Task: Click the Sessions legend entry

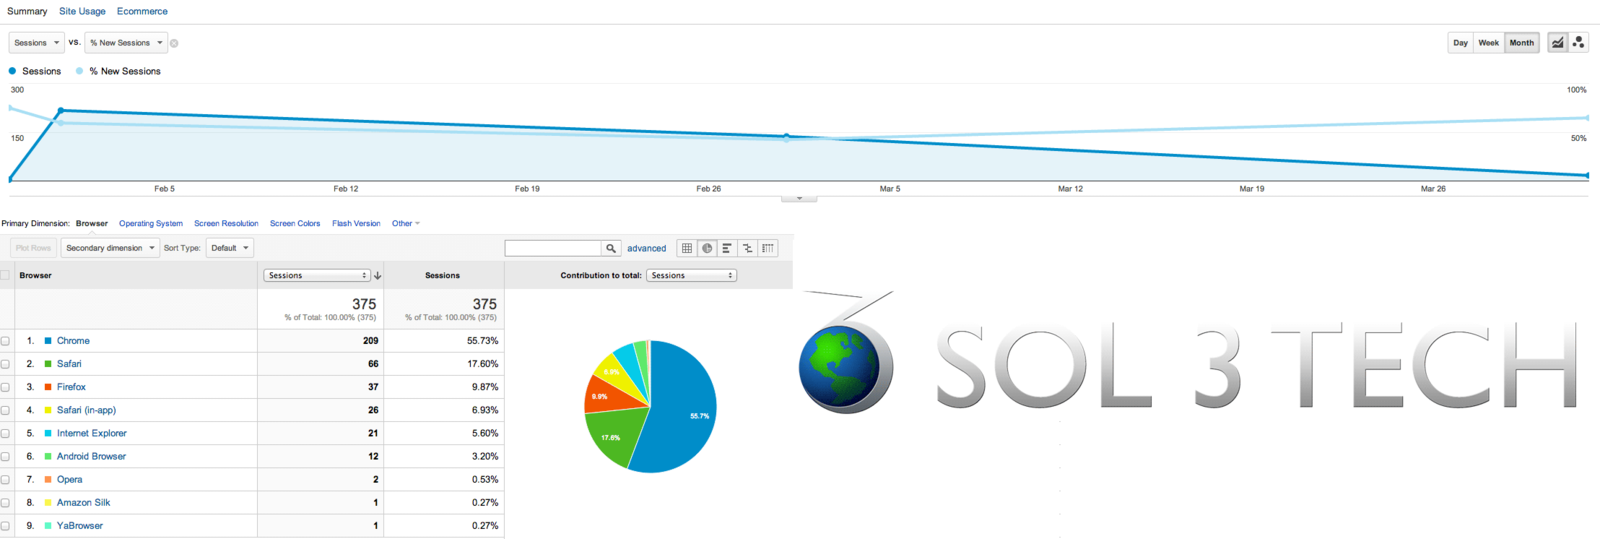Action: pos(35,71)
